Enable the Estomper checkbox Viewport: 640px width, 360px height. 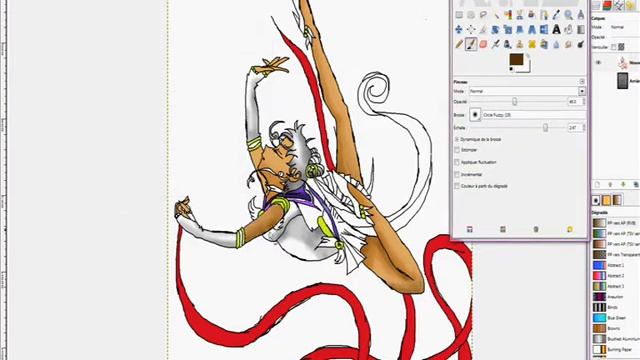click(457, 150)
